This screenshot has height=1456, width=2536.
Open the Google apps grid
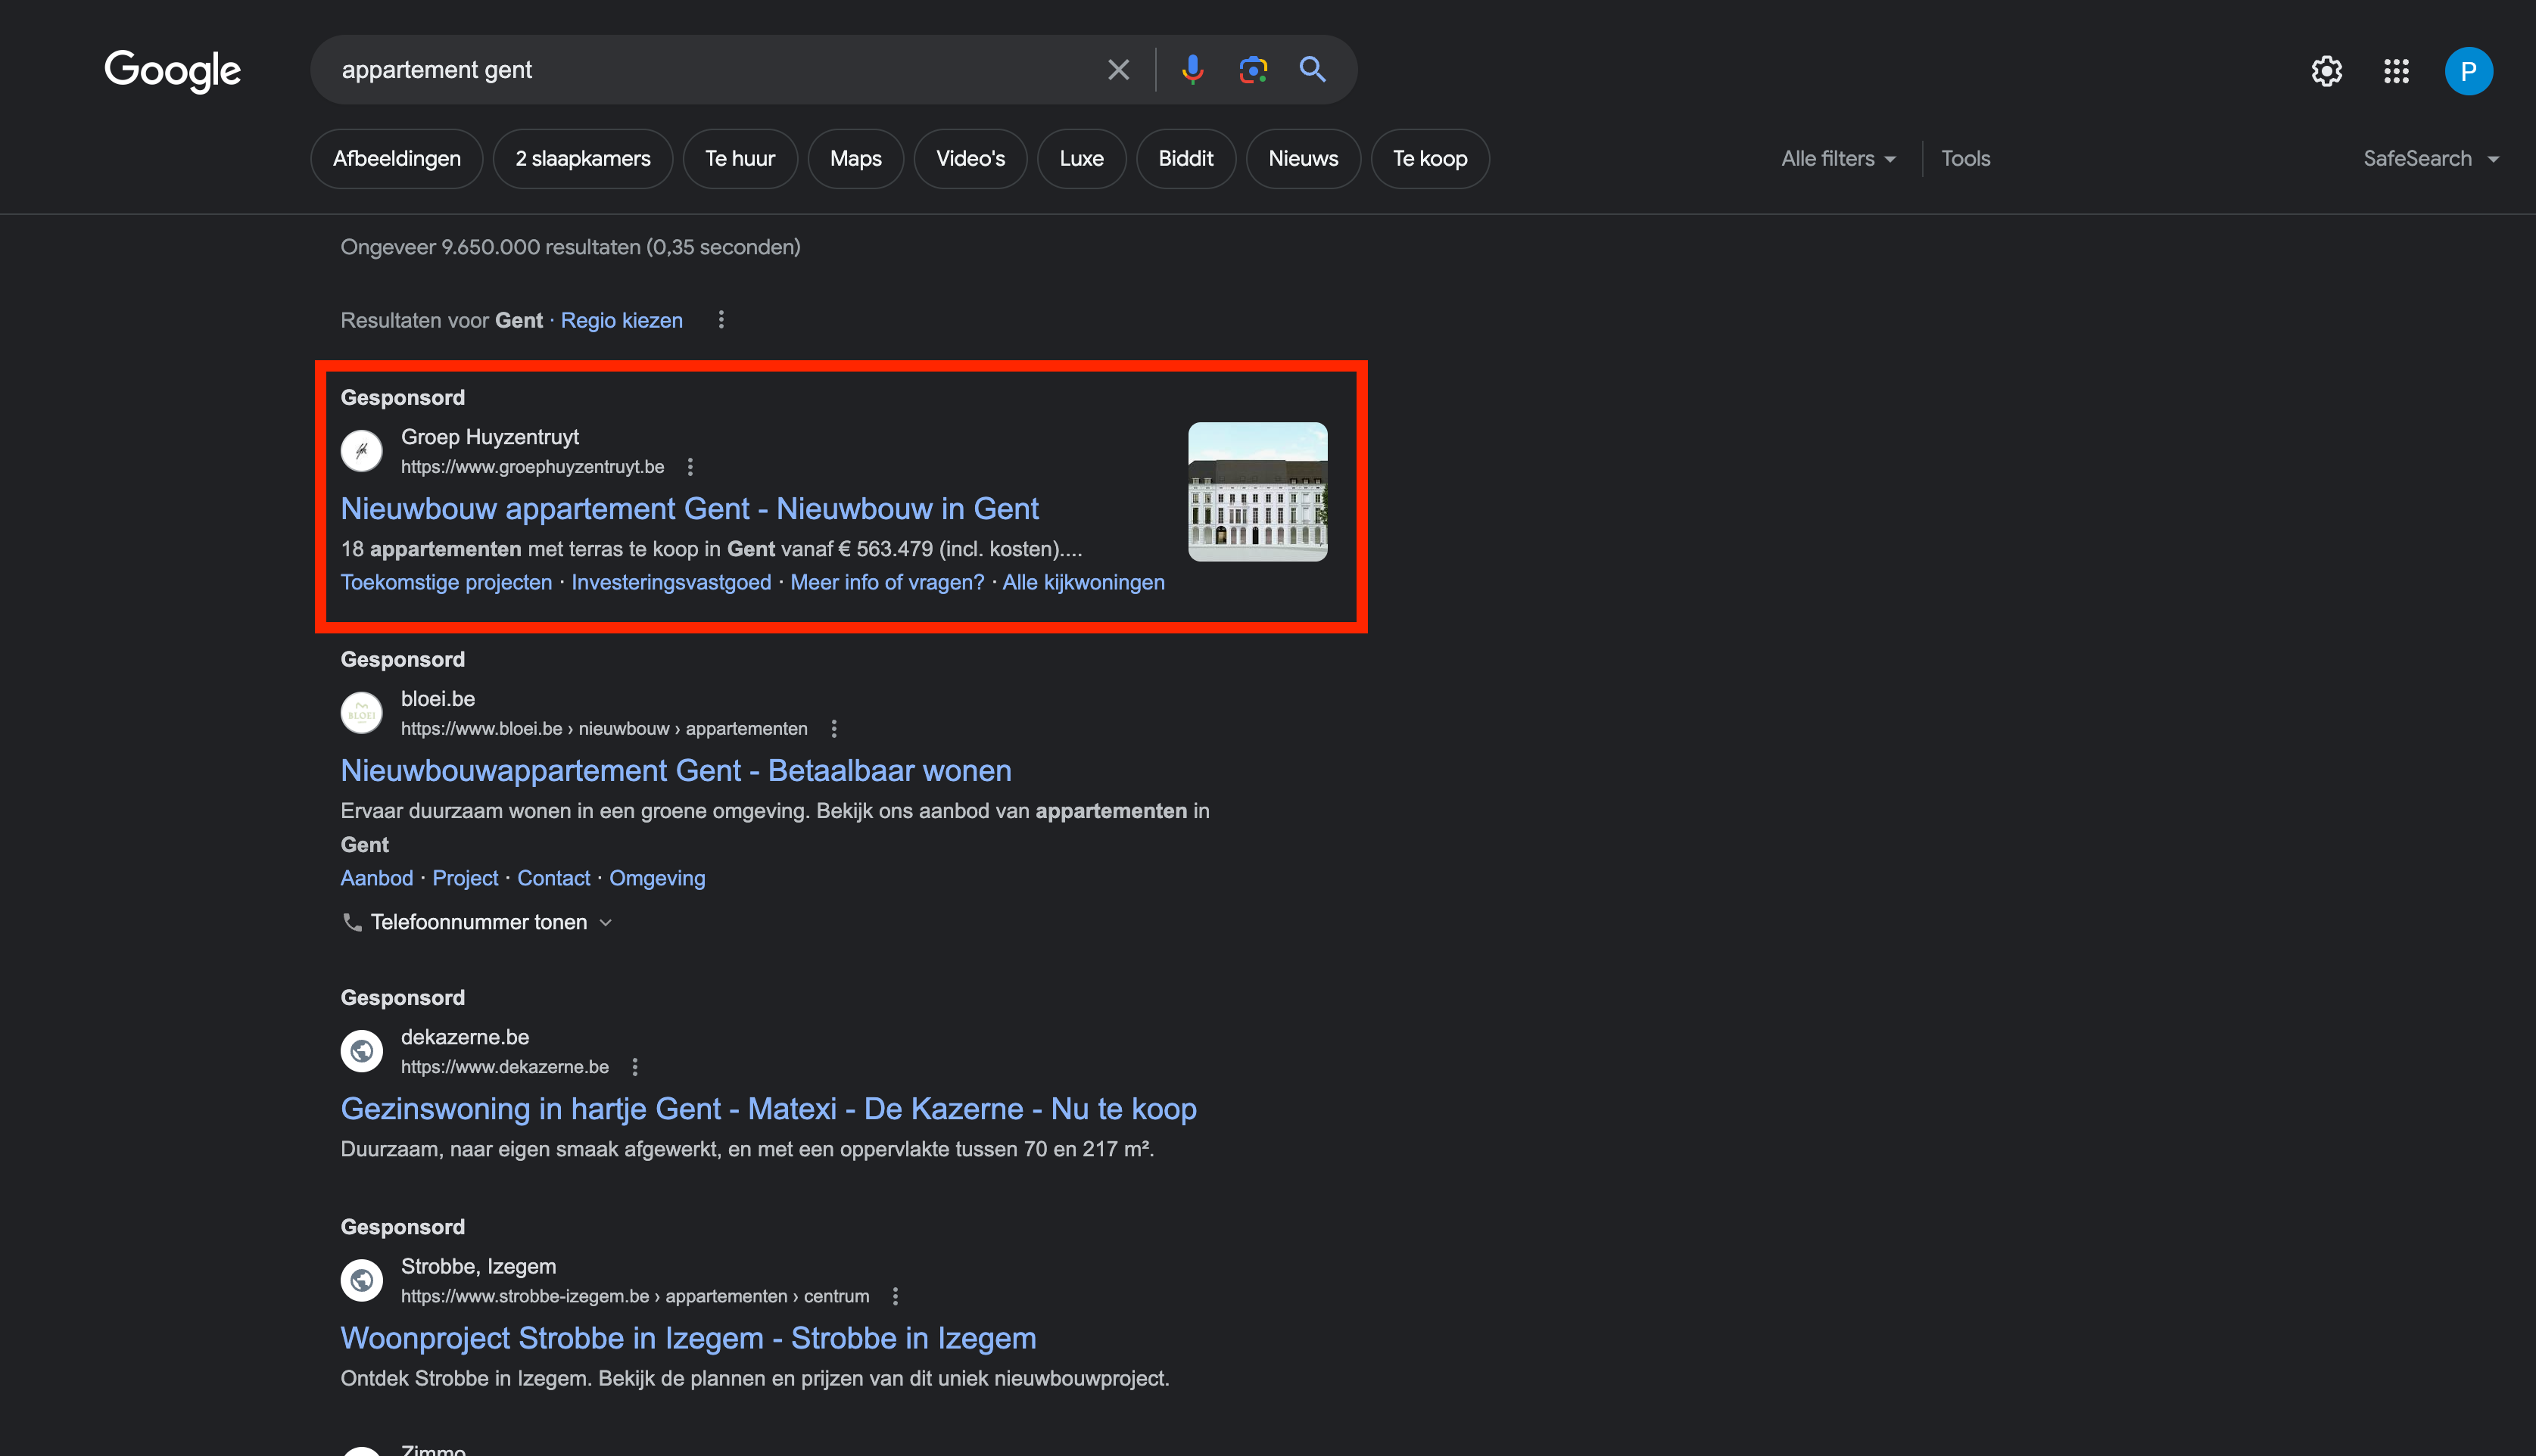pyautogui.click(x=2396, y=71)
